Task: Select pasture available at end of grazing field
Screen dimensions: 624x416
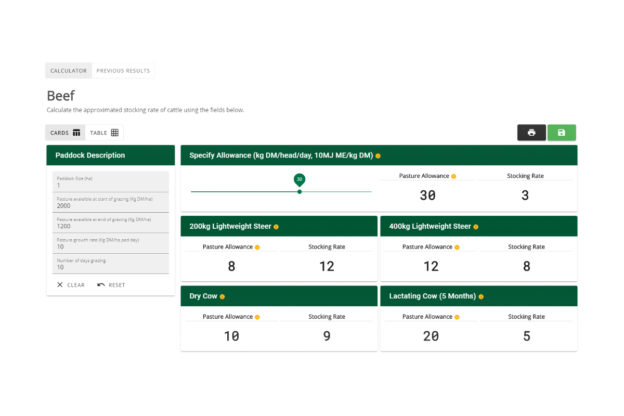Action: (110, 223)
